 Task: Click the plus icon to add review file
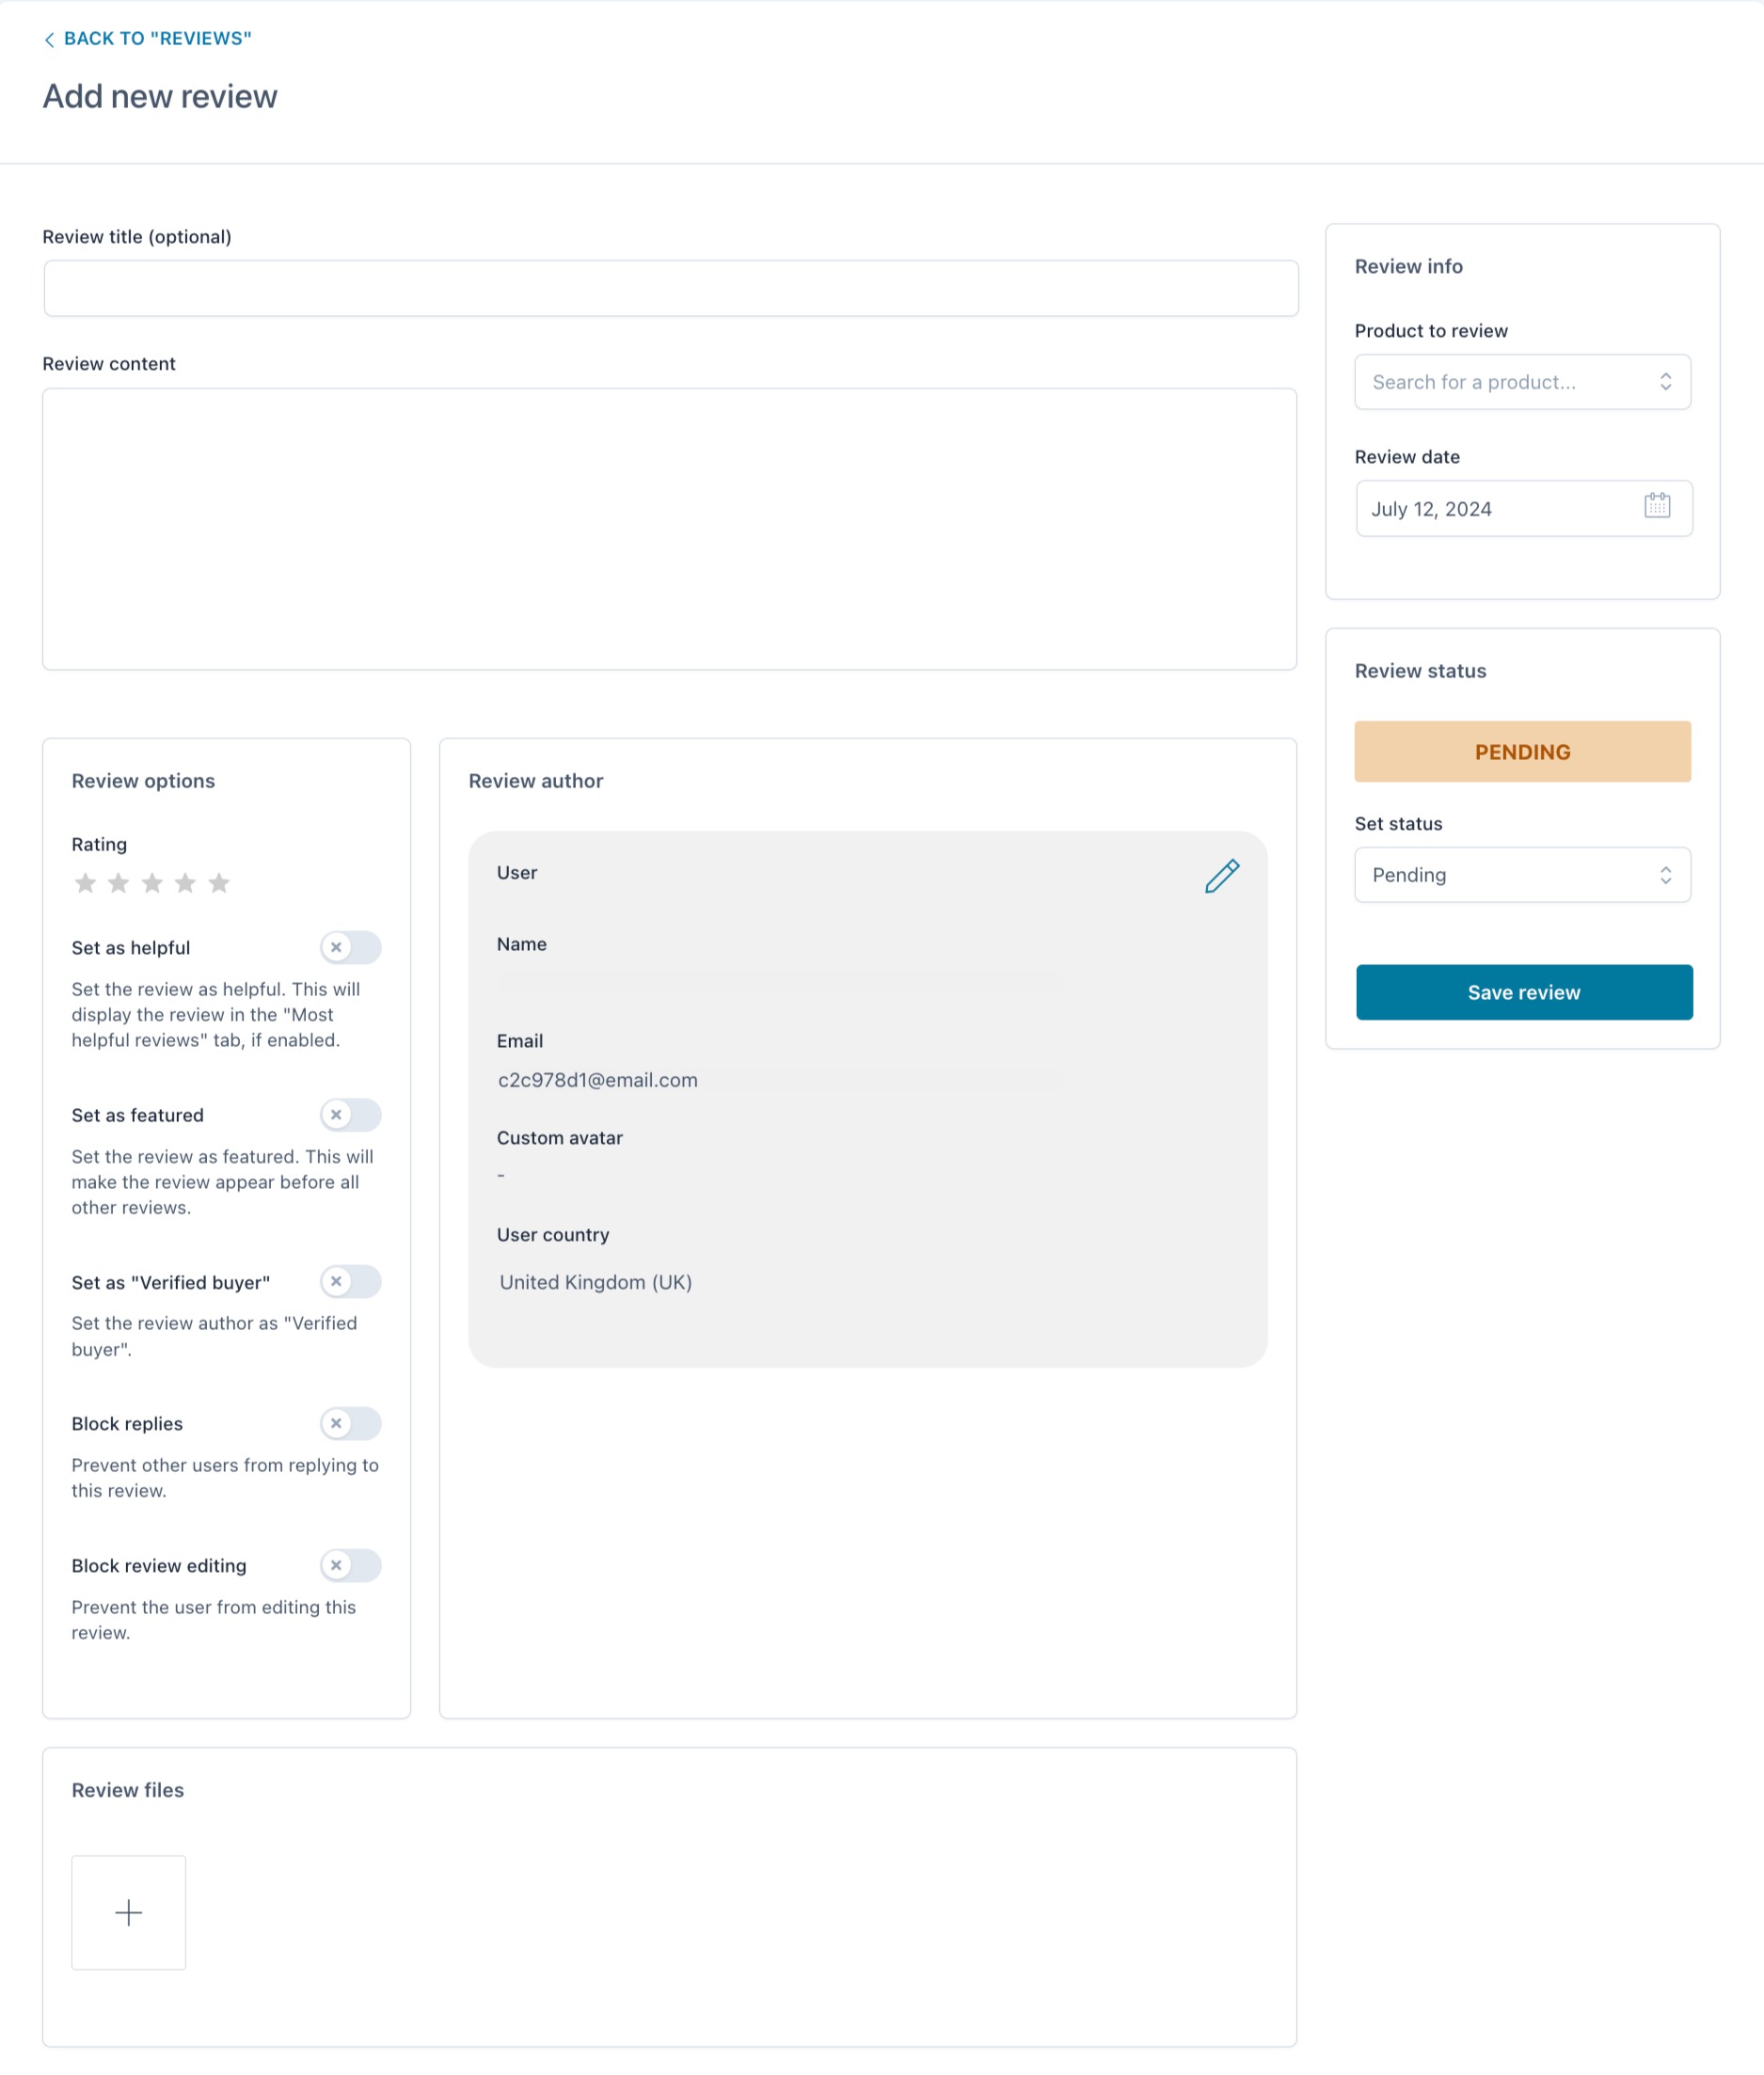[128, 1912]
